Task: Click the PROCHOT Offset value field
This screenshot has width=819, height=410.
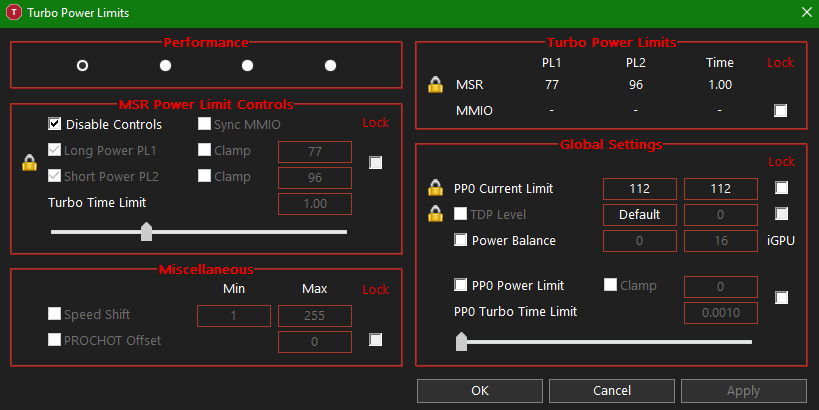Action: [x=314, y=342]
